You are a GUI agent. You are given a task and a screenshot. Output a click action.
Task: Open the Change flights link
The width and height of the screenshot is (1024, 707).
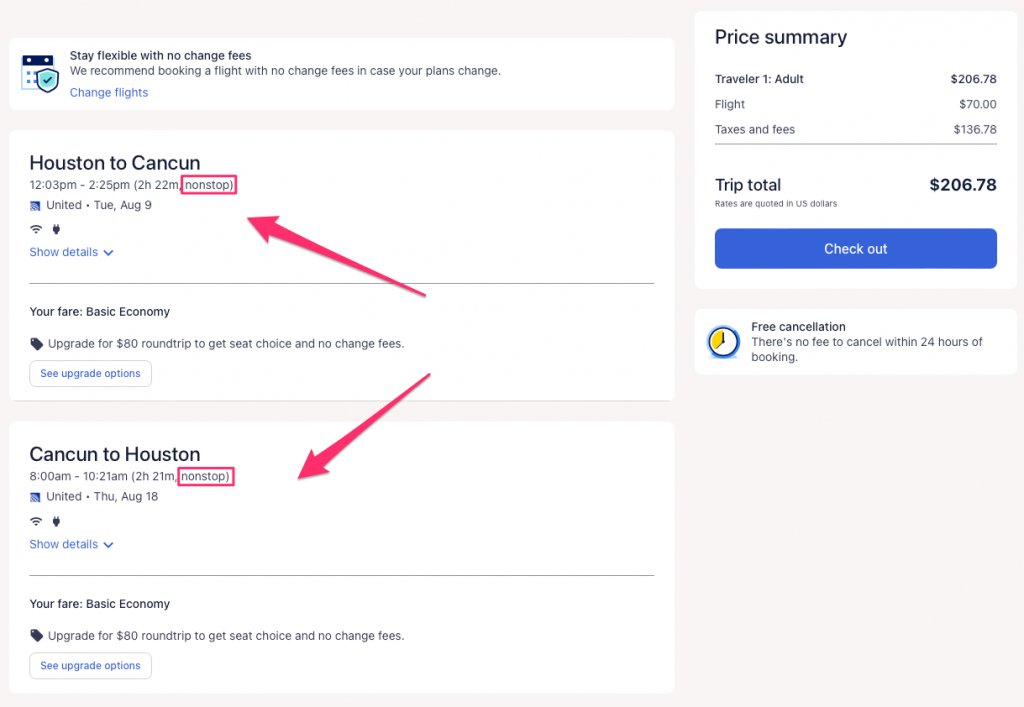pos(109,93)
